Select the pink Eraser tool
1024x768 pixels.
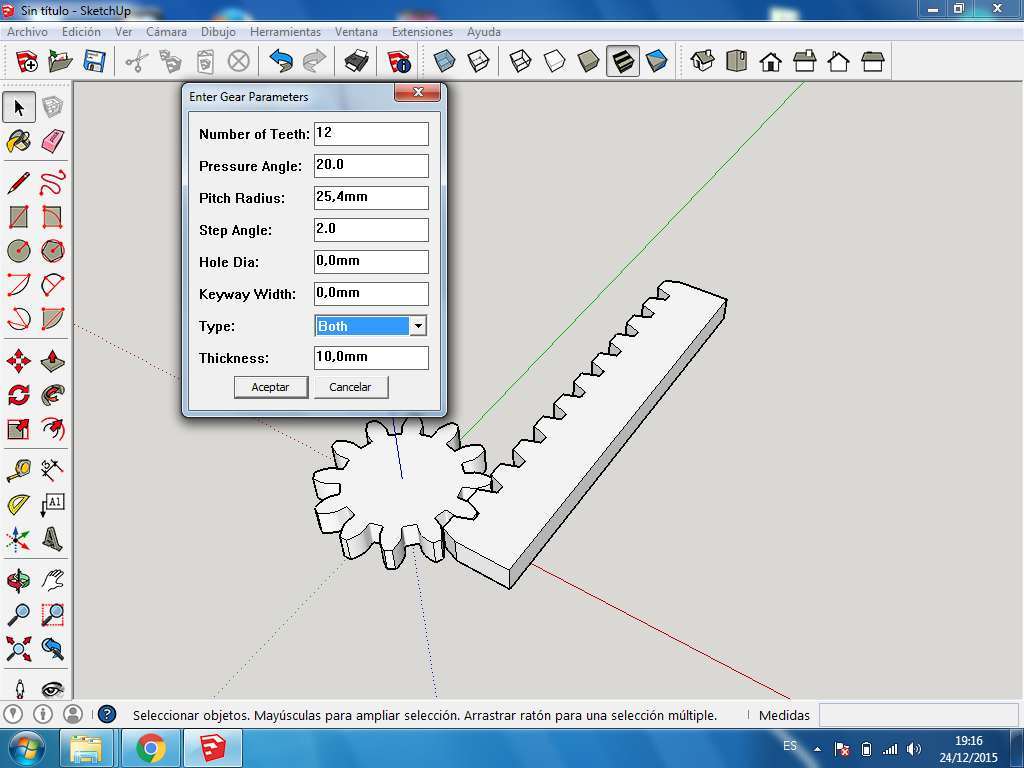tap(52, 141)
